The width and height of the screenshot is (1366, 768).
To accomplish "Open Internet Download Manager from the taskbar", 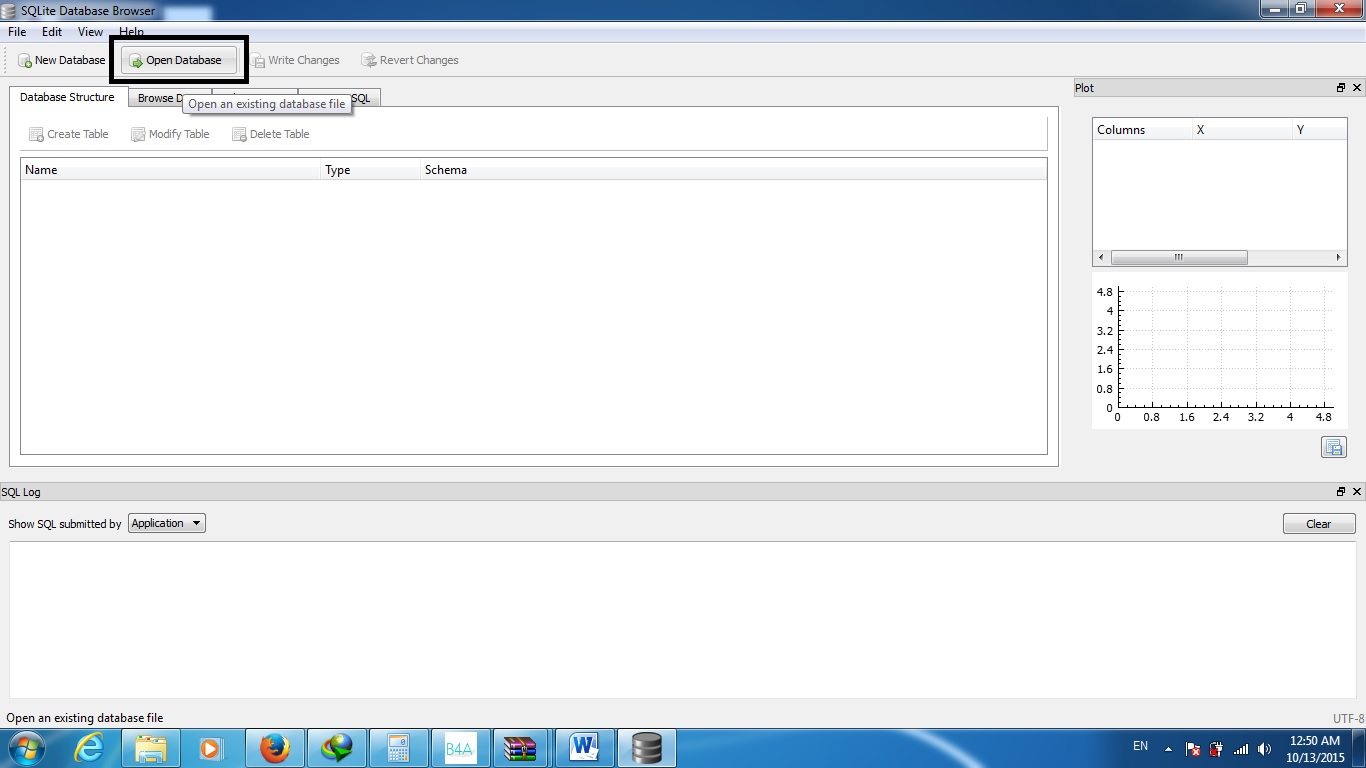I will (x=336, y=748).
